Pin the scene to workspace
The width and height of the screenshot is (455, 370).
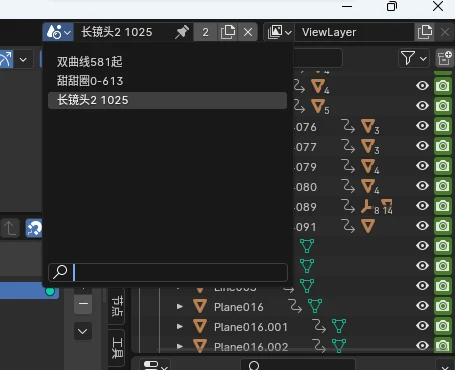(182, 32)
